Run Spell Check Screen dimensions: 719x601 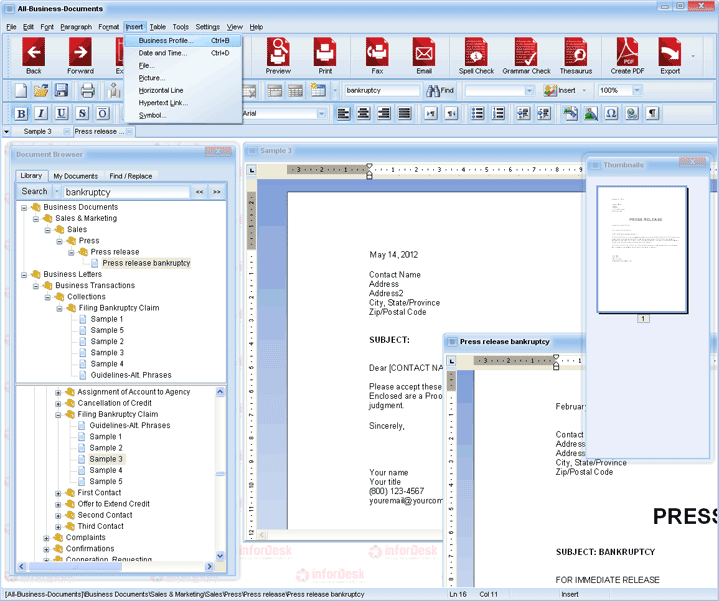pos(476,55)
